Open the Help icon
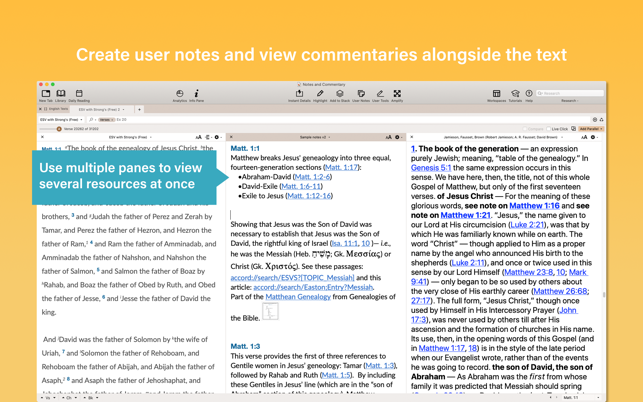Viewport: 643px width, 402px height. (529, 94)
